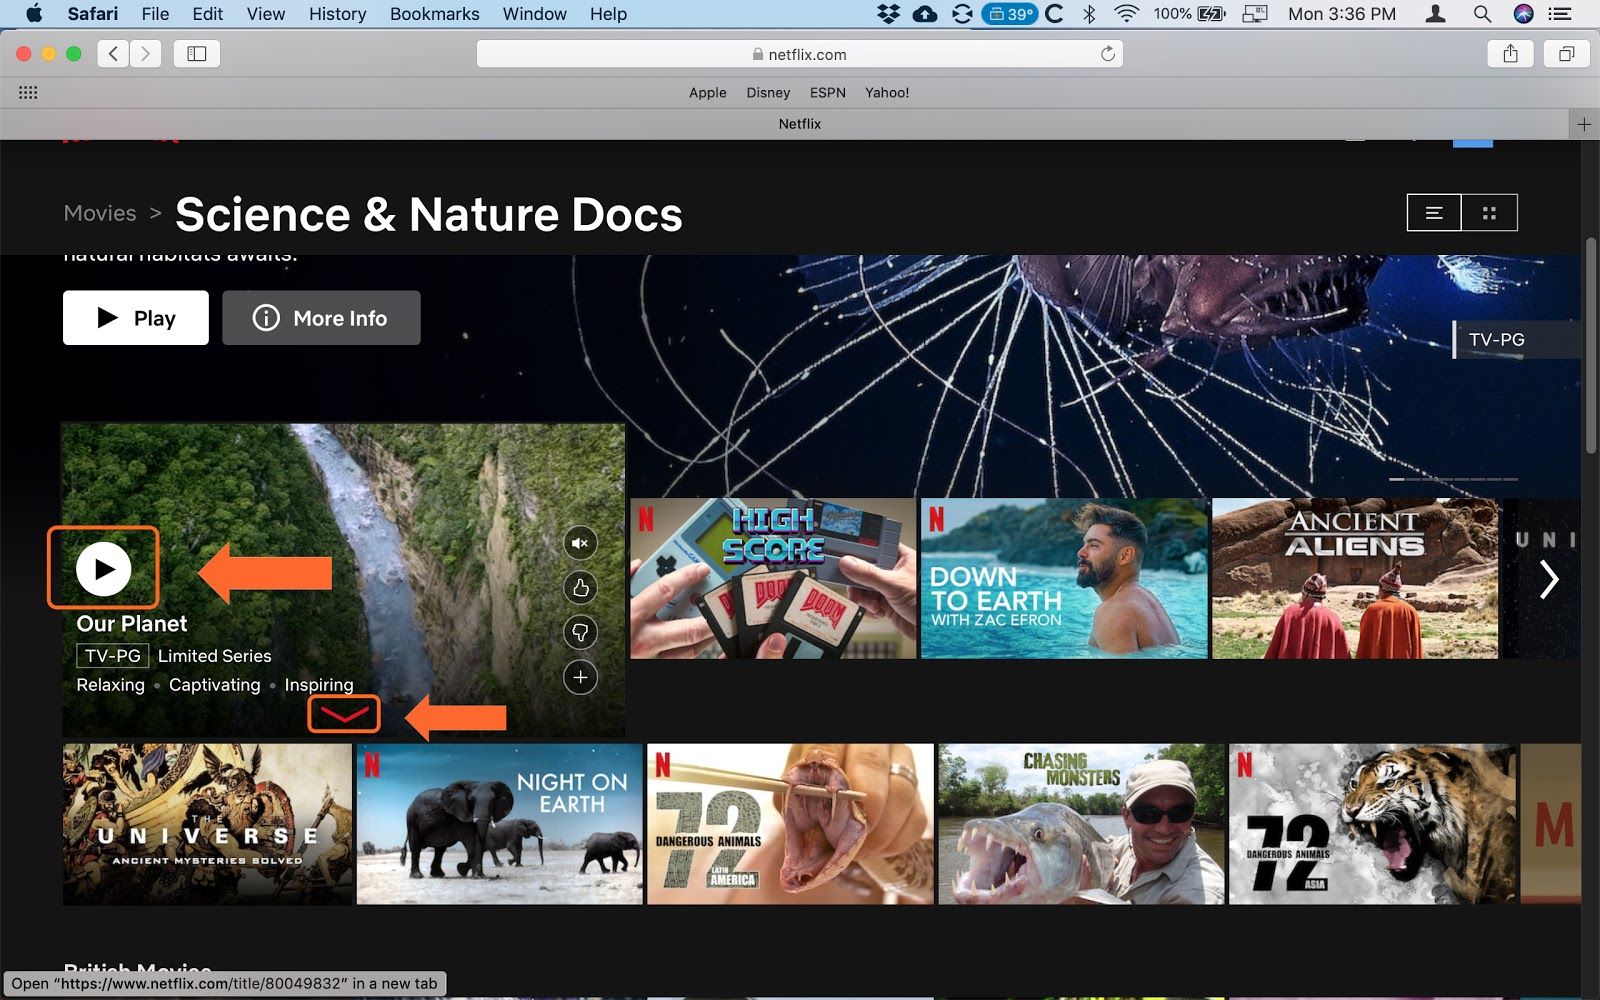
Task: Open the user account menu bar icon
Action: pyautogui.click(x=1436, y=14)
